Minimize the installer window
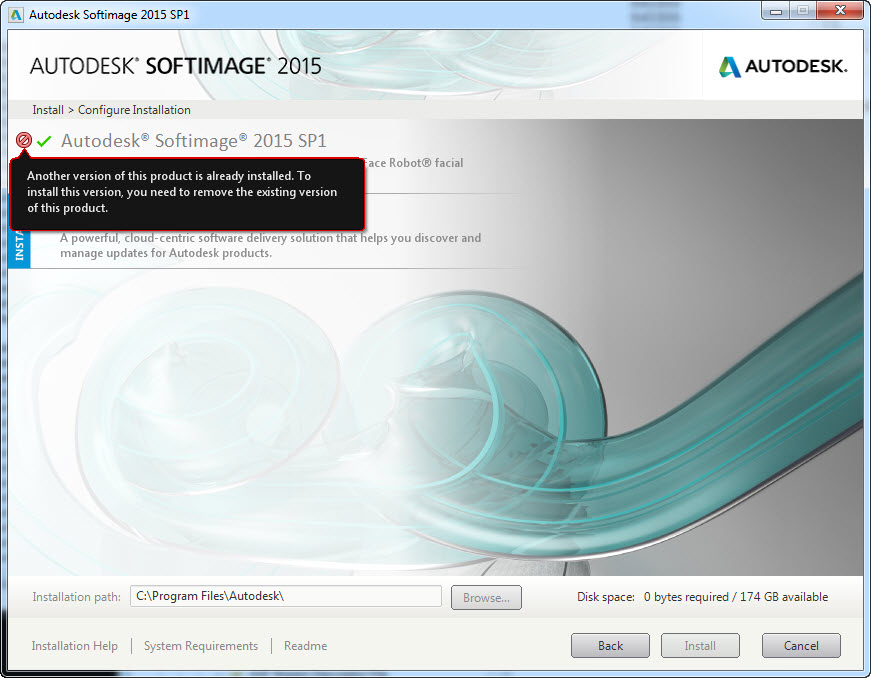Image resolution: width=871 pixels, height=678 pixels. [x=775, y=11]
